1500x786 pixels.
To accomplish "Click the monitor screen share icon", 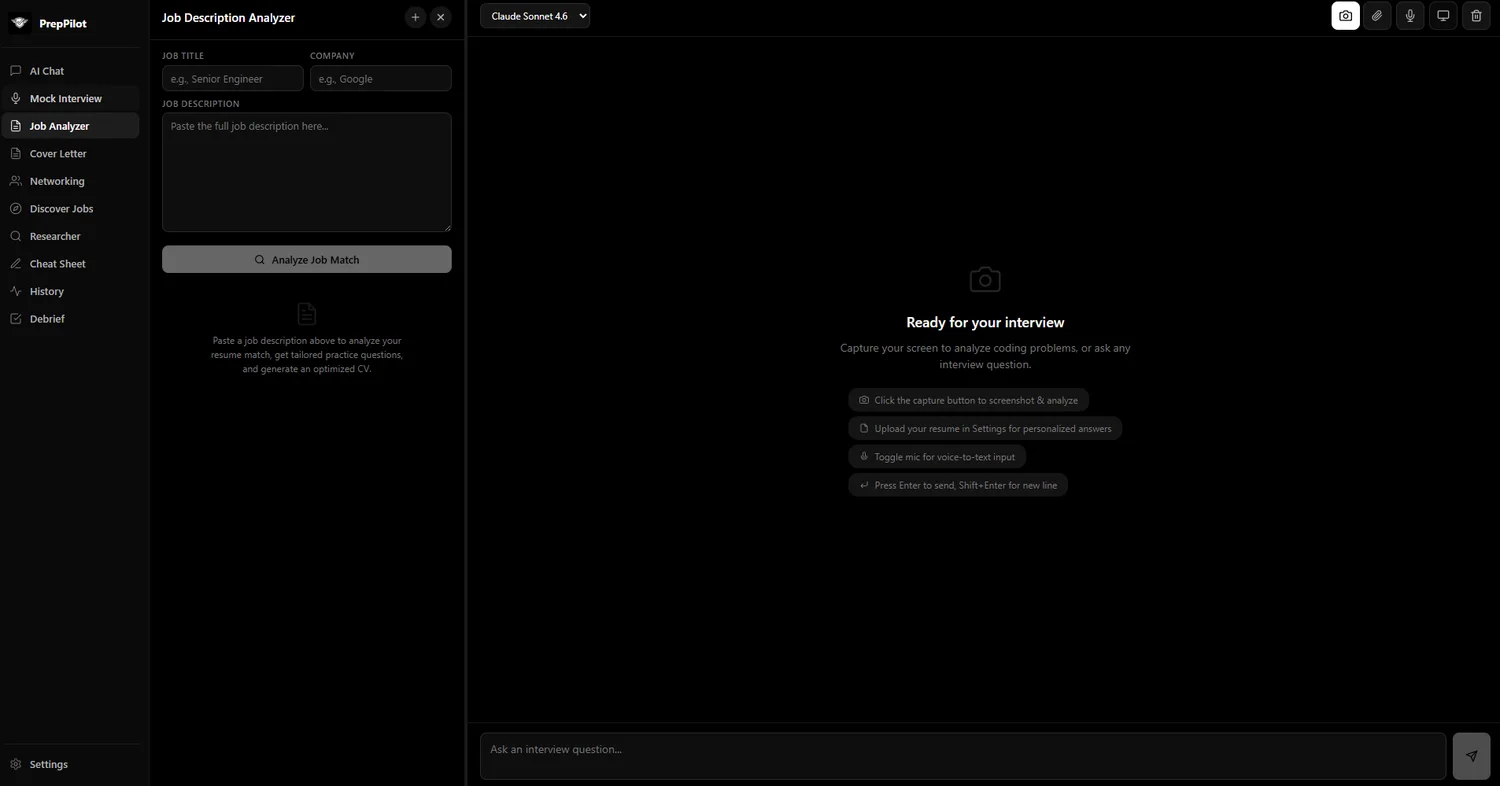I will click(1443, 16).
